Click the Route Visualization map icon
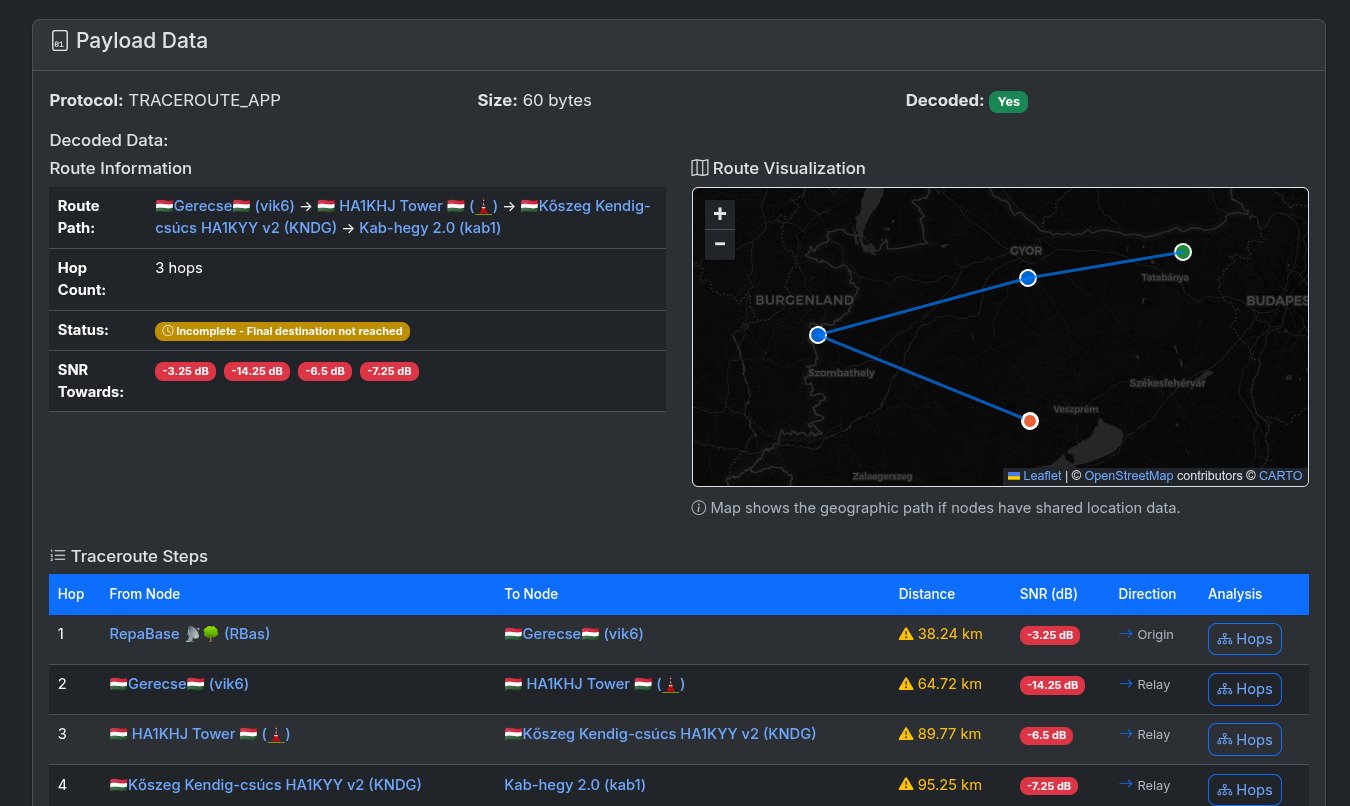Screen dimensions: 1350x806 pos(700,168)
